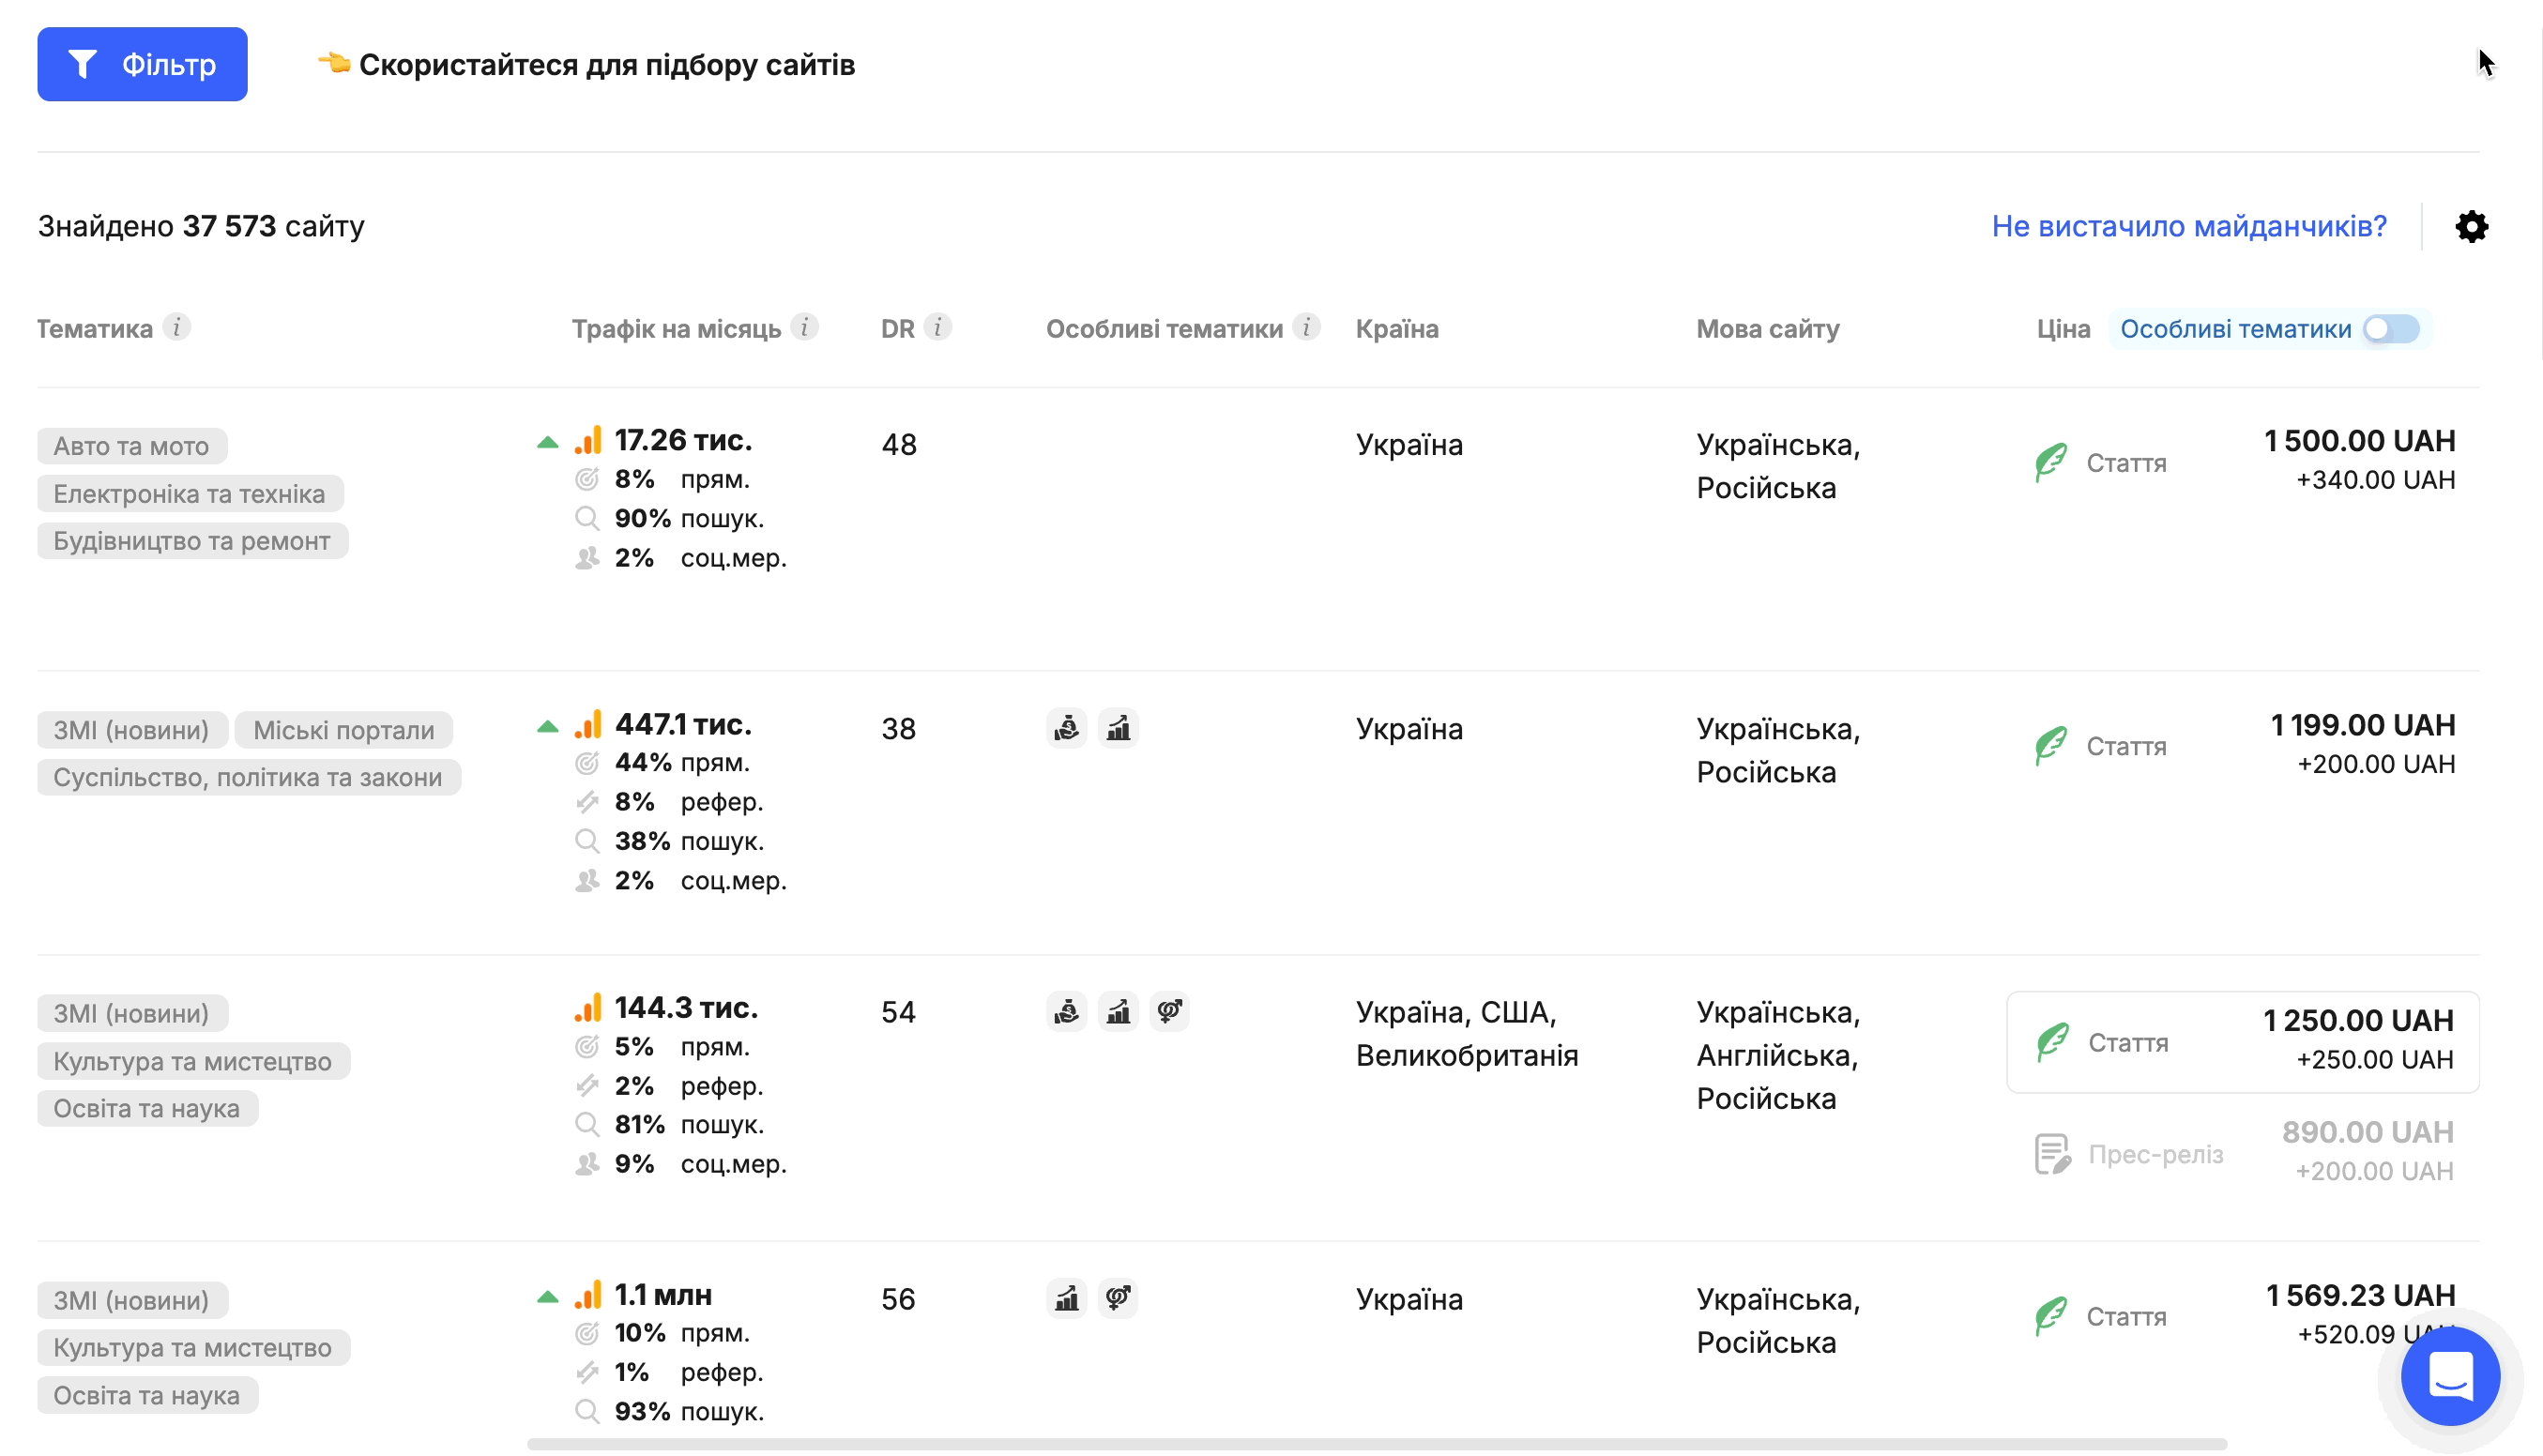Click traffic bars icon beside 17.26 тис.
The image size is (2543, 1456).
pos(588,440)
